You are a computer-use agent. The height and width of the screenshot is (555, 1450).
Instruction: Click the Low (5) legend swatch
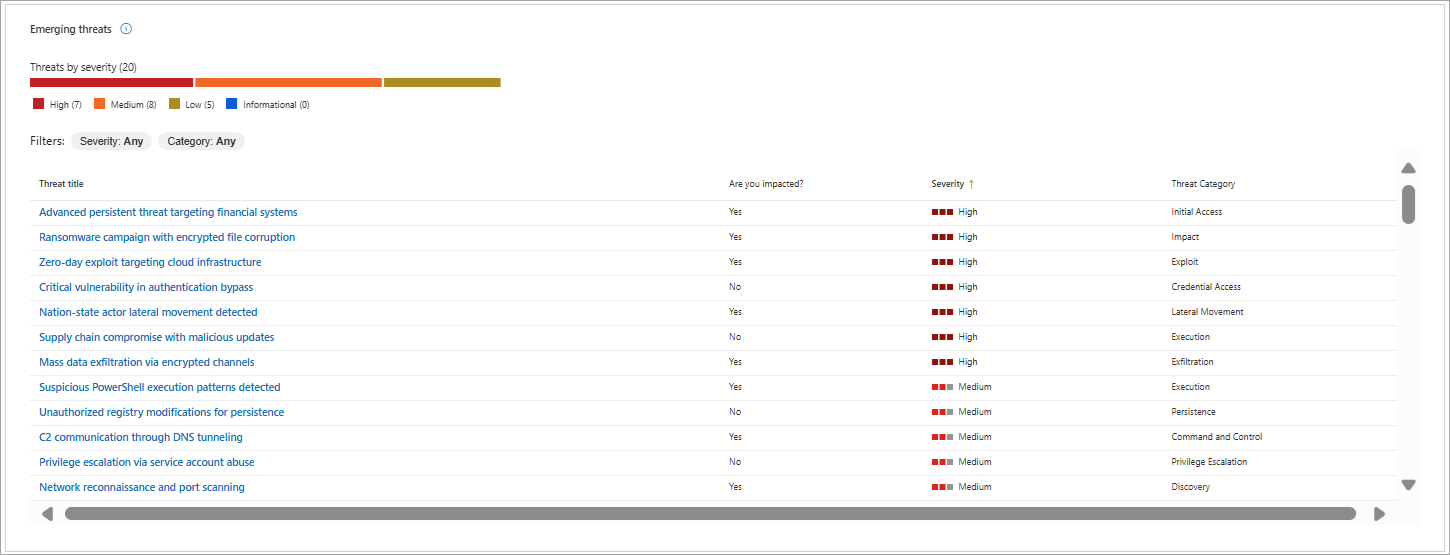(174, 104)
